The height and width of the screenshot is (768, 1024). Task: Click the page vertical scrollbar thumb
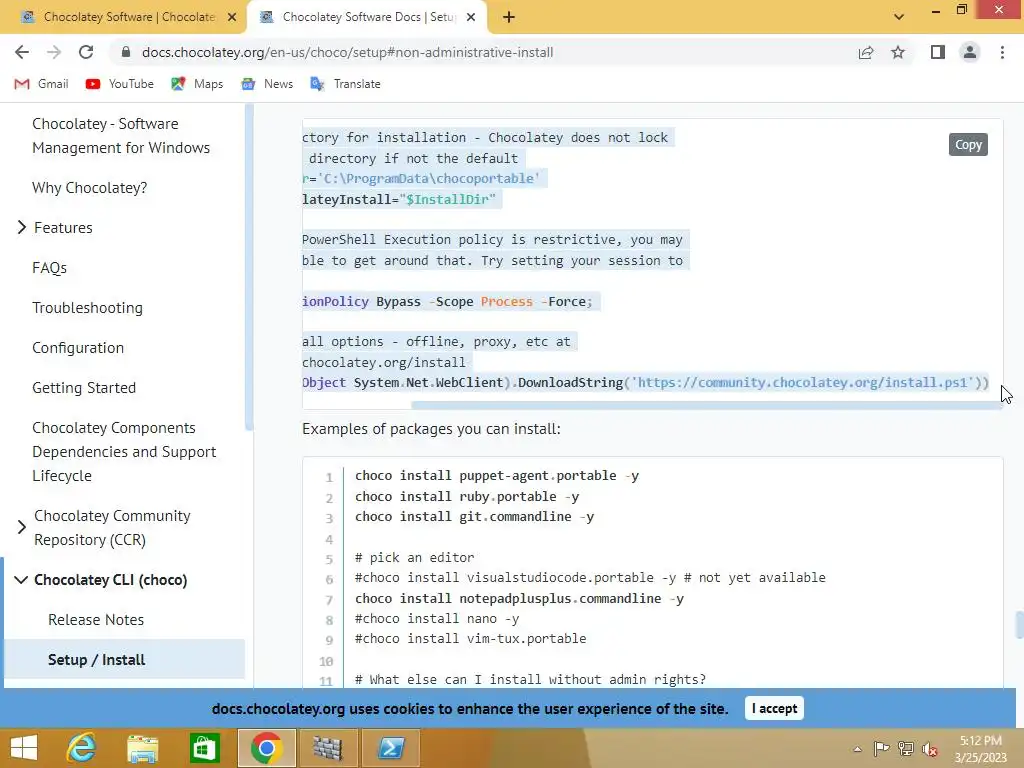pyautogui.click(x=1019, y=625)
